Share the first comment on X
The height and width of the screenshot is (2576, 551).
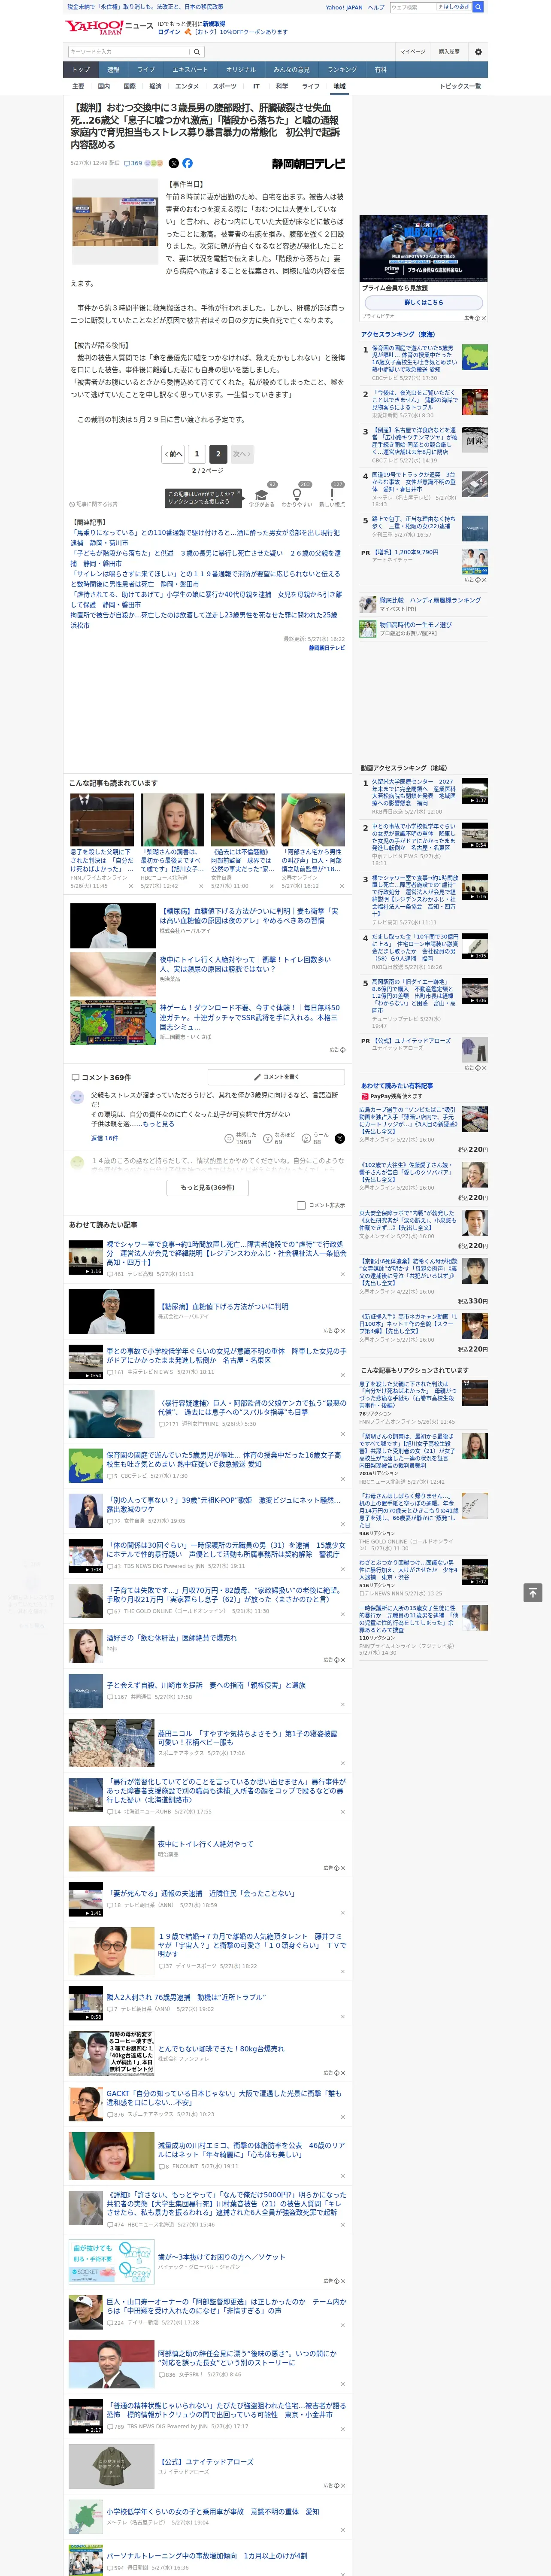coord(340,1138)
